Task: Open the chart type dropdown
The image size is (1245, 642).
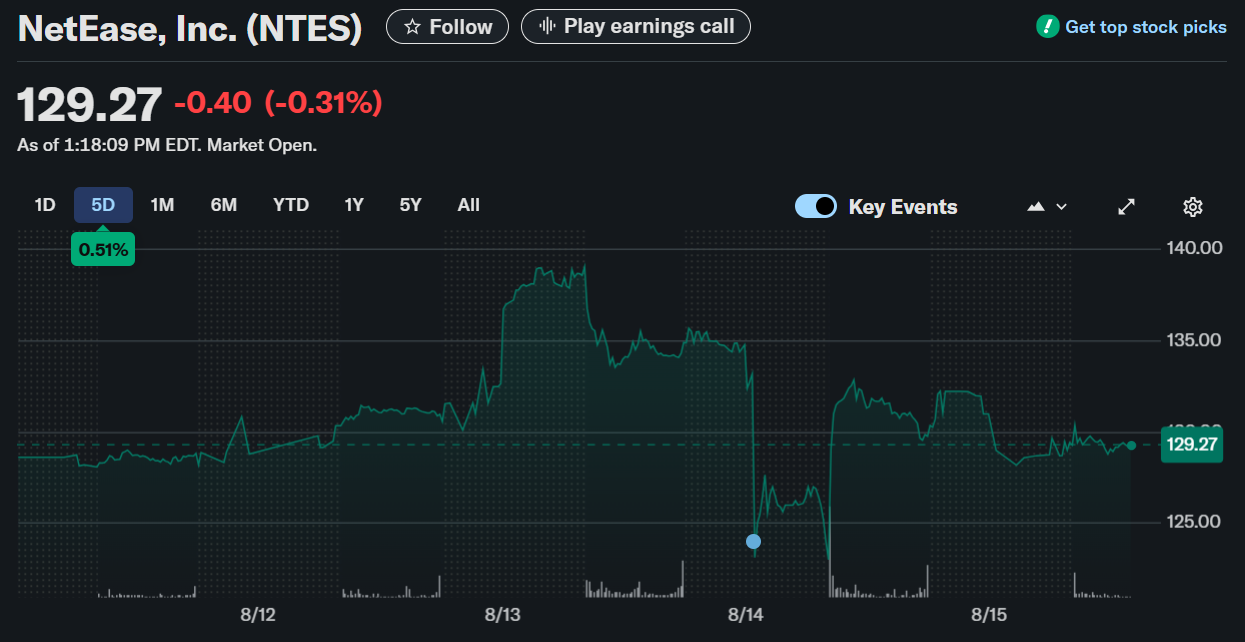Action: [1047, 206]
